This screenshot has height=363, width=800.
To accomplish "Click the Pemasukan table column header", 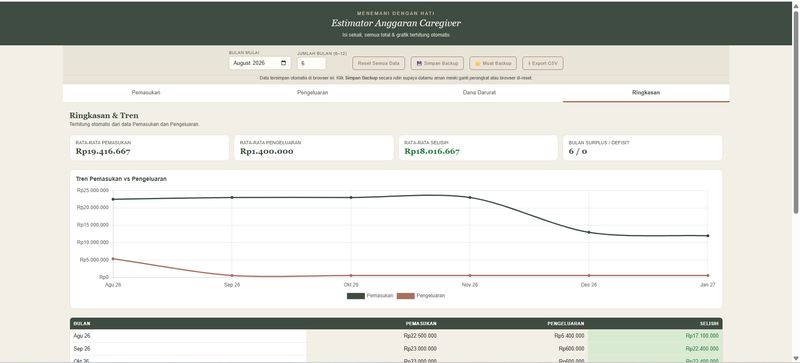I will pyautogui.click(x=421, y=324).
